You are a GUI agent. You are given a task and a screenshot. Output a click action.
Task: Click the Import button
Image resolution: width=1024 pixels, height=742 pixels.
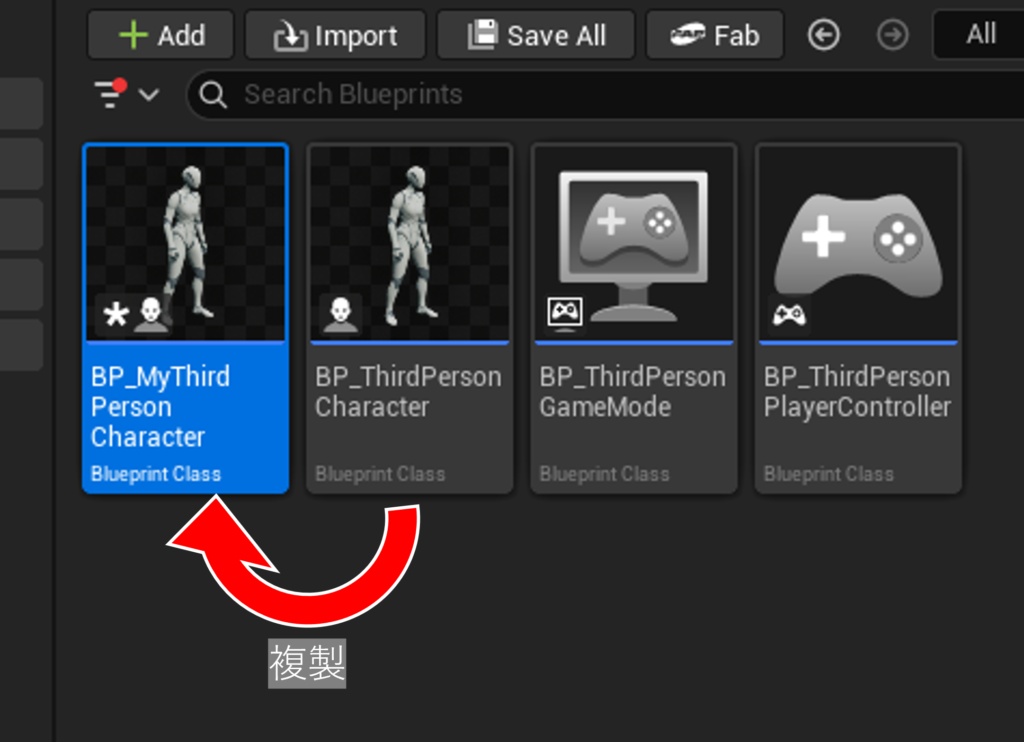(x=335, y=36)
